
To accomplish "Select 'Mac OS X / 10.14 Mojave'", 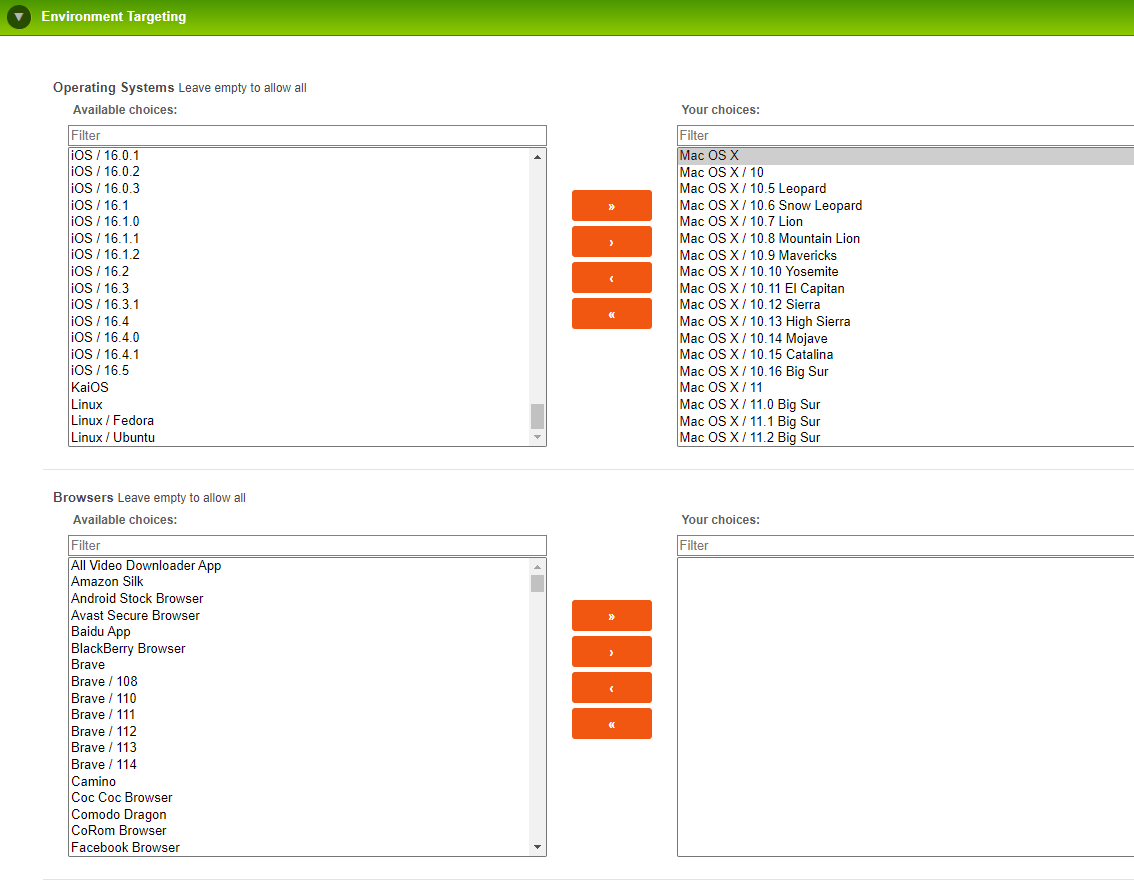I will 905,338.
